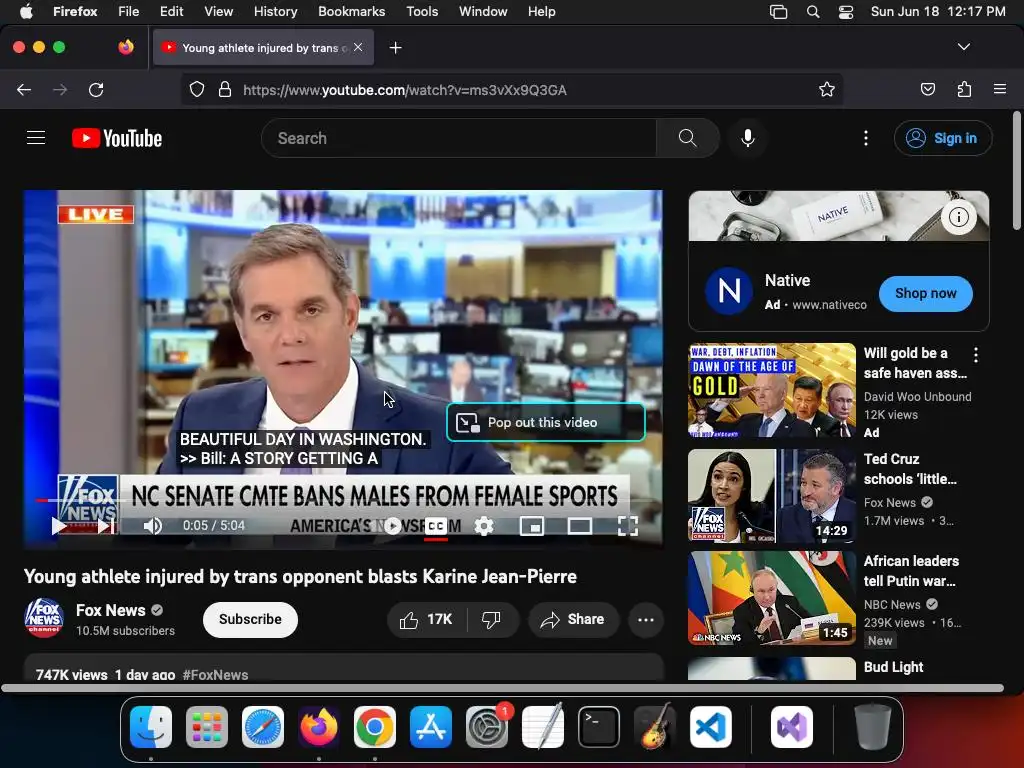Viewport: 1024px width, 768px height.
Task: Bookmark this page with the star
Action: pyautogui.click(x=827, y=89)
